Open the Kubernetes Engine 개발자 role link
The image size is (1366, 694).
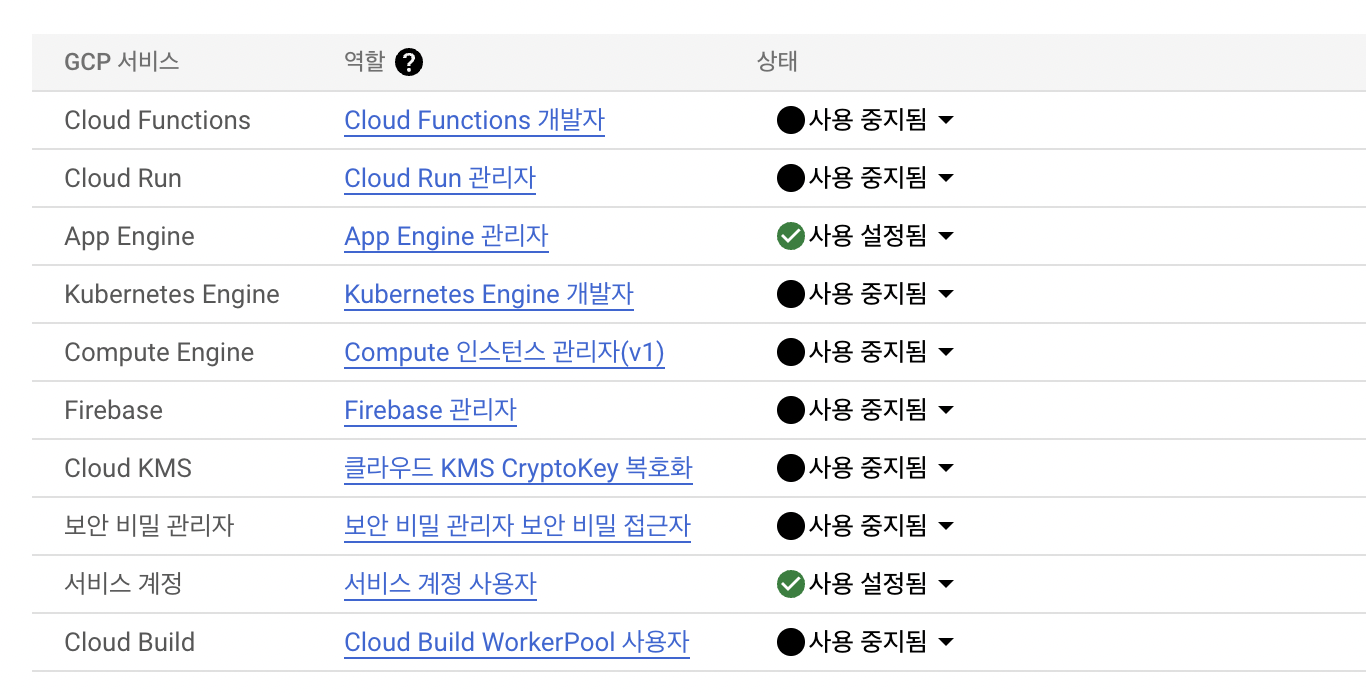pos(489,295)
